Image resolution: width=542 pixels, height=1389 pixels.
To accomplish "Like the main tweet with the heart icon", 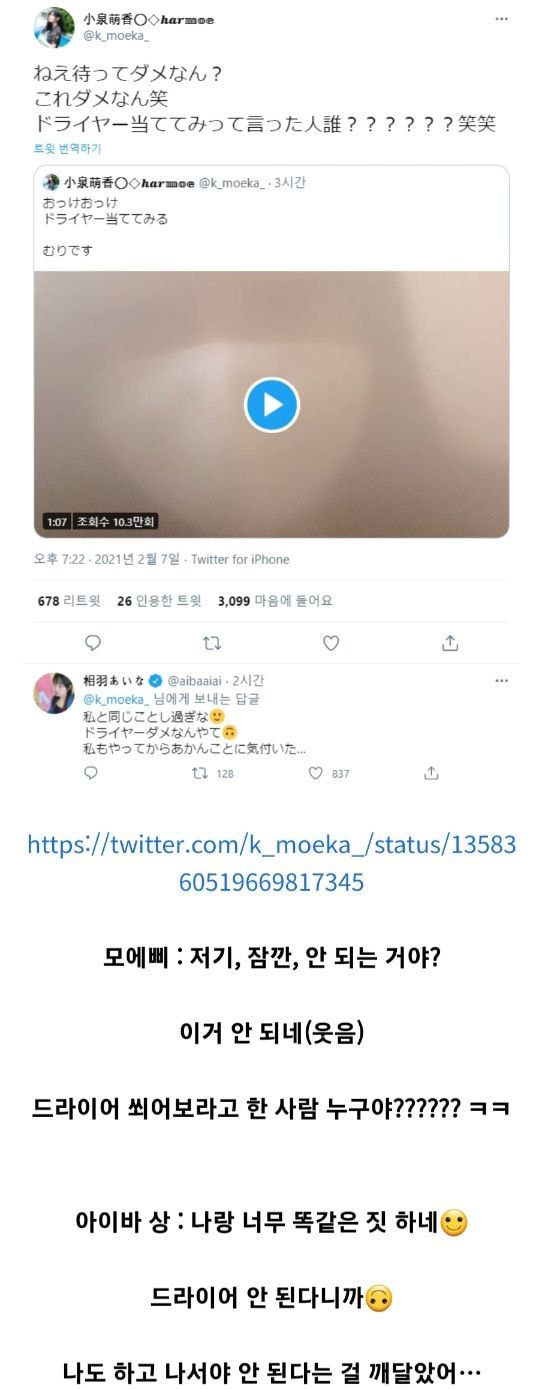I will coord(331,642).
